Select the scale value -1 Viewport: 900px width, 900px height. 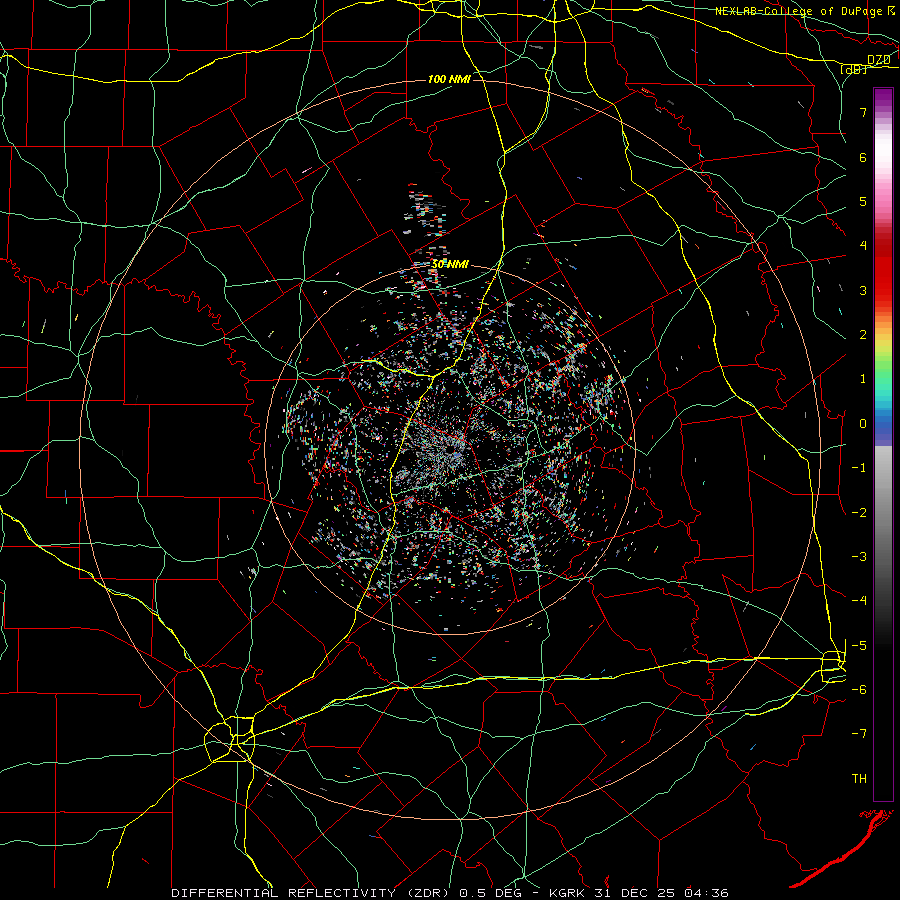pyautogui.click(x=859, y=468)
